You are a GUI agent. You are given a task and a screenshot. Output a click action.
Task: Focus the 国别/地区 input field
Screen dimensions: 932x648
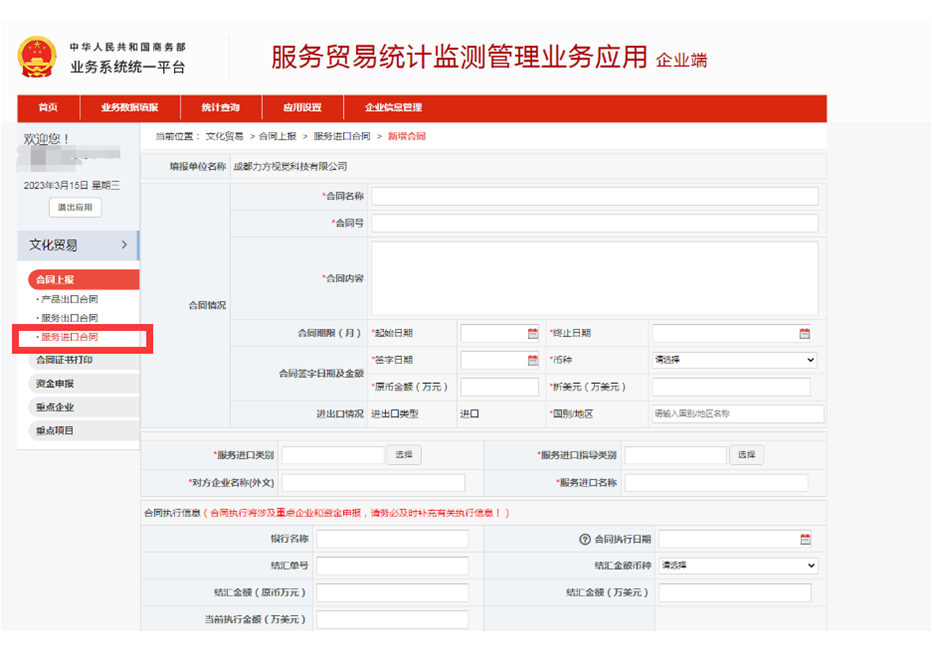click(737, 413)
